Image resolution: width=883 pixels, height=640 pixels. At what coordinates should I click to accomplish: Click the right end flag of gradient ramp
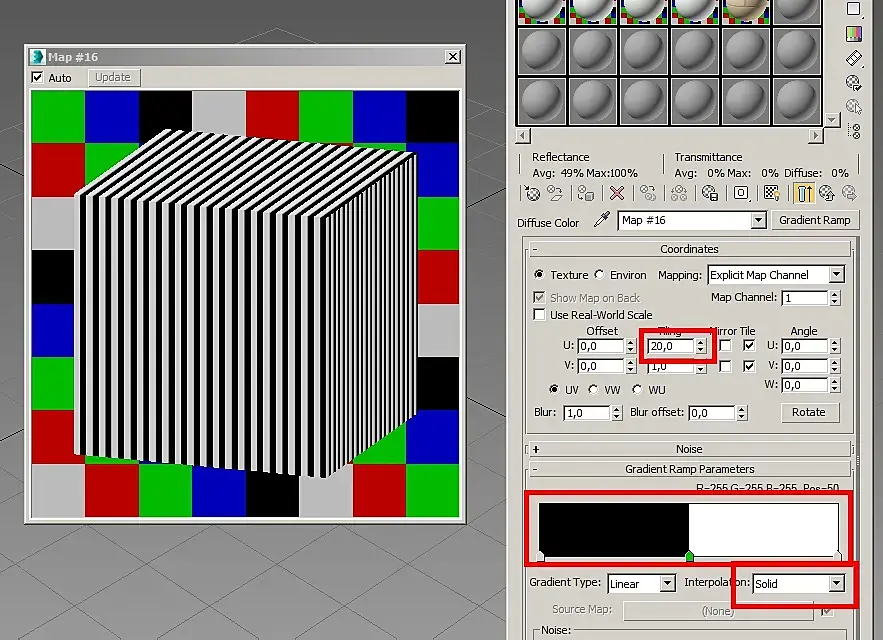click(x=837, y=557)
